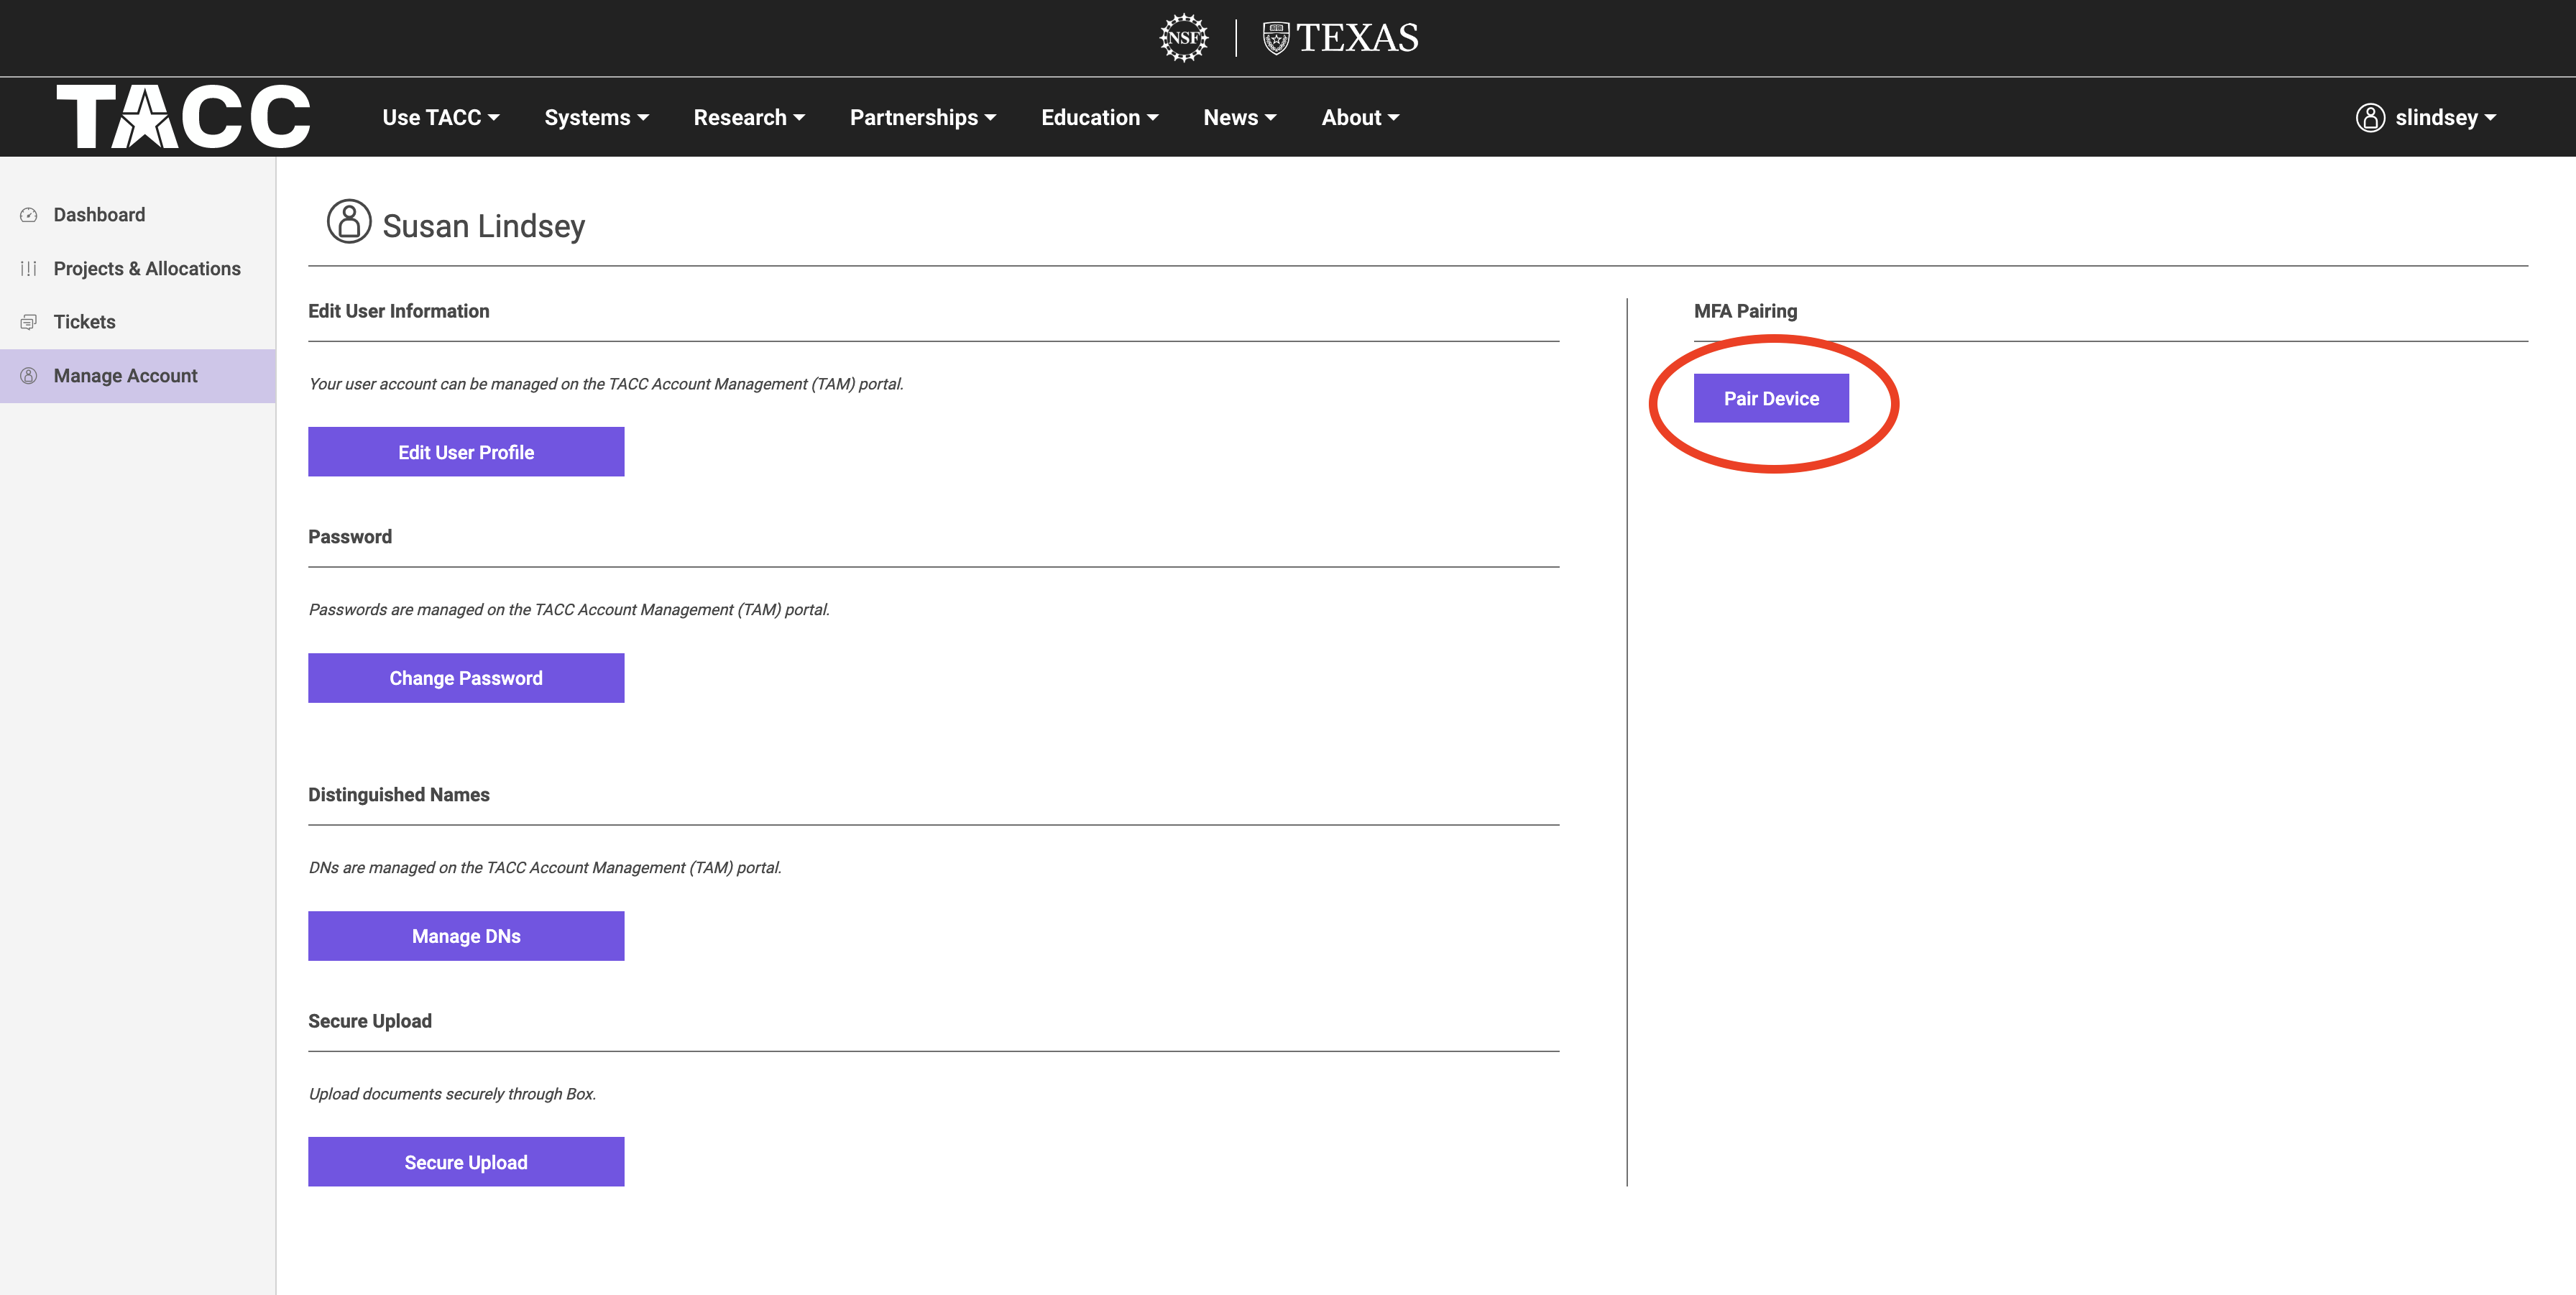Click the Manage Account sidebar icon
Screen dimensions: 2576x1295
click(29, 376)
